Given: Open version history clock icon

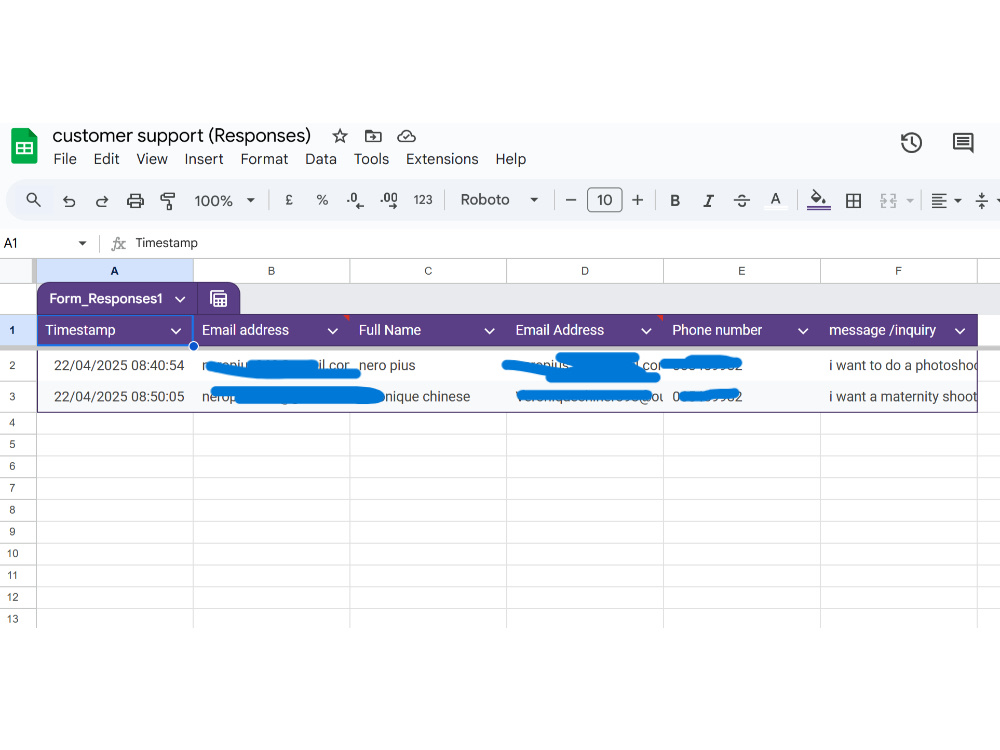Looking at the screenshot, I should click(911, 142).
